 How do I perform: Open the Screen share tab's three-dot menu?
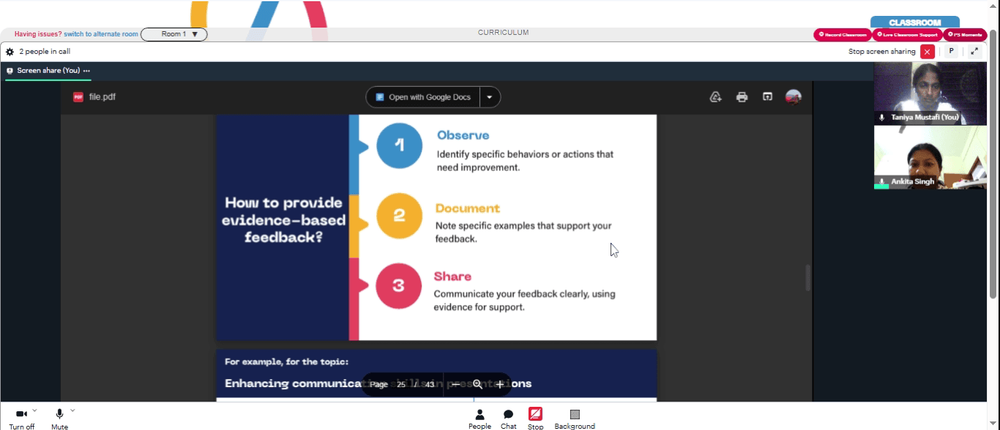pos(87,71)
